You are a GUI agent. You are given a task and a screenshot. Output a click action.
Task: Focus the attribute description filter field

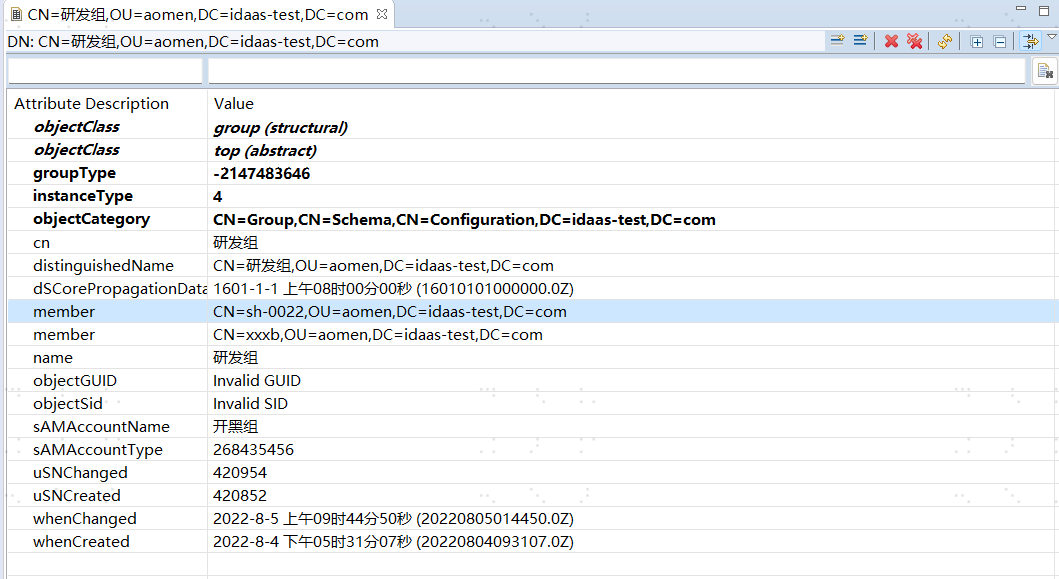tap(105, 71)
